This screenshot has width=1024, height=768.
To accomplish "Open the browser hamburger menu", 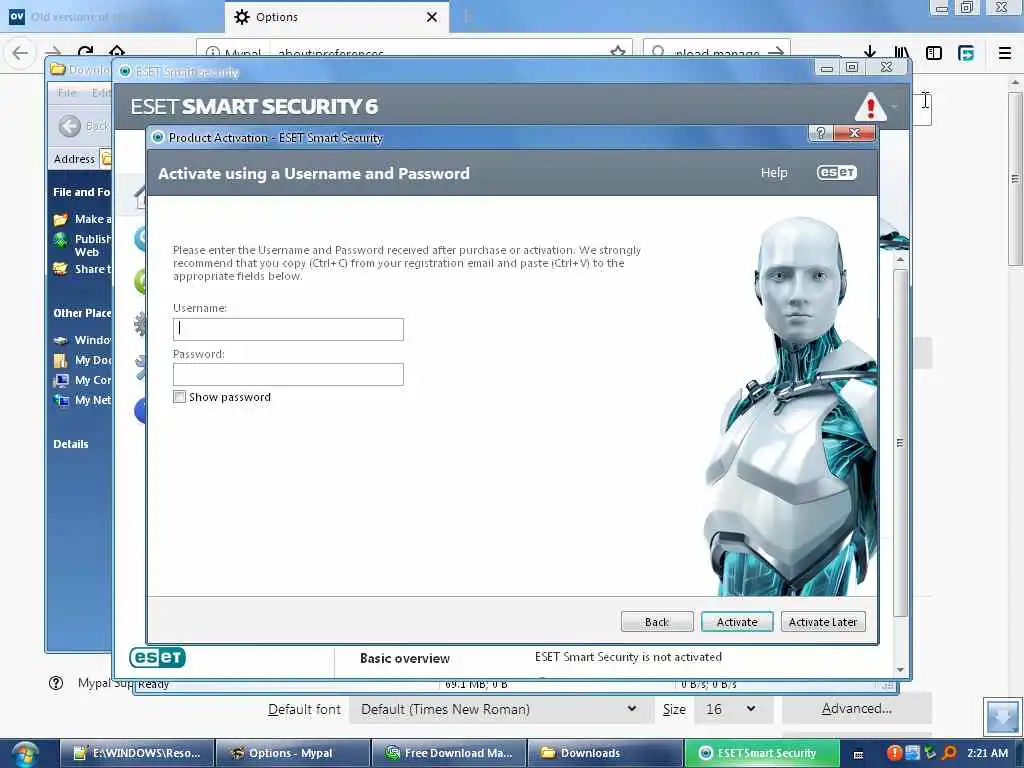I will tap(1005, 53).
